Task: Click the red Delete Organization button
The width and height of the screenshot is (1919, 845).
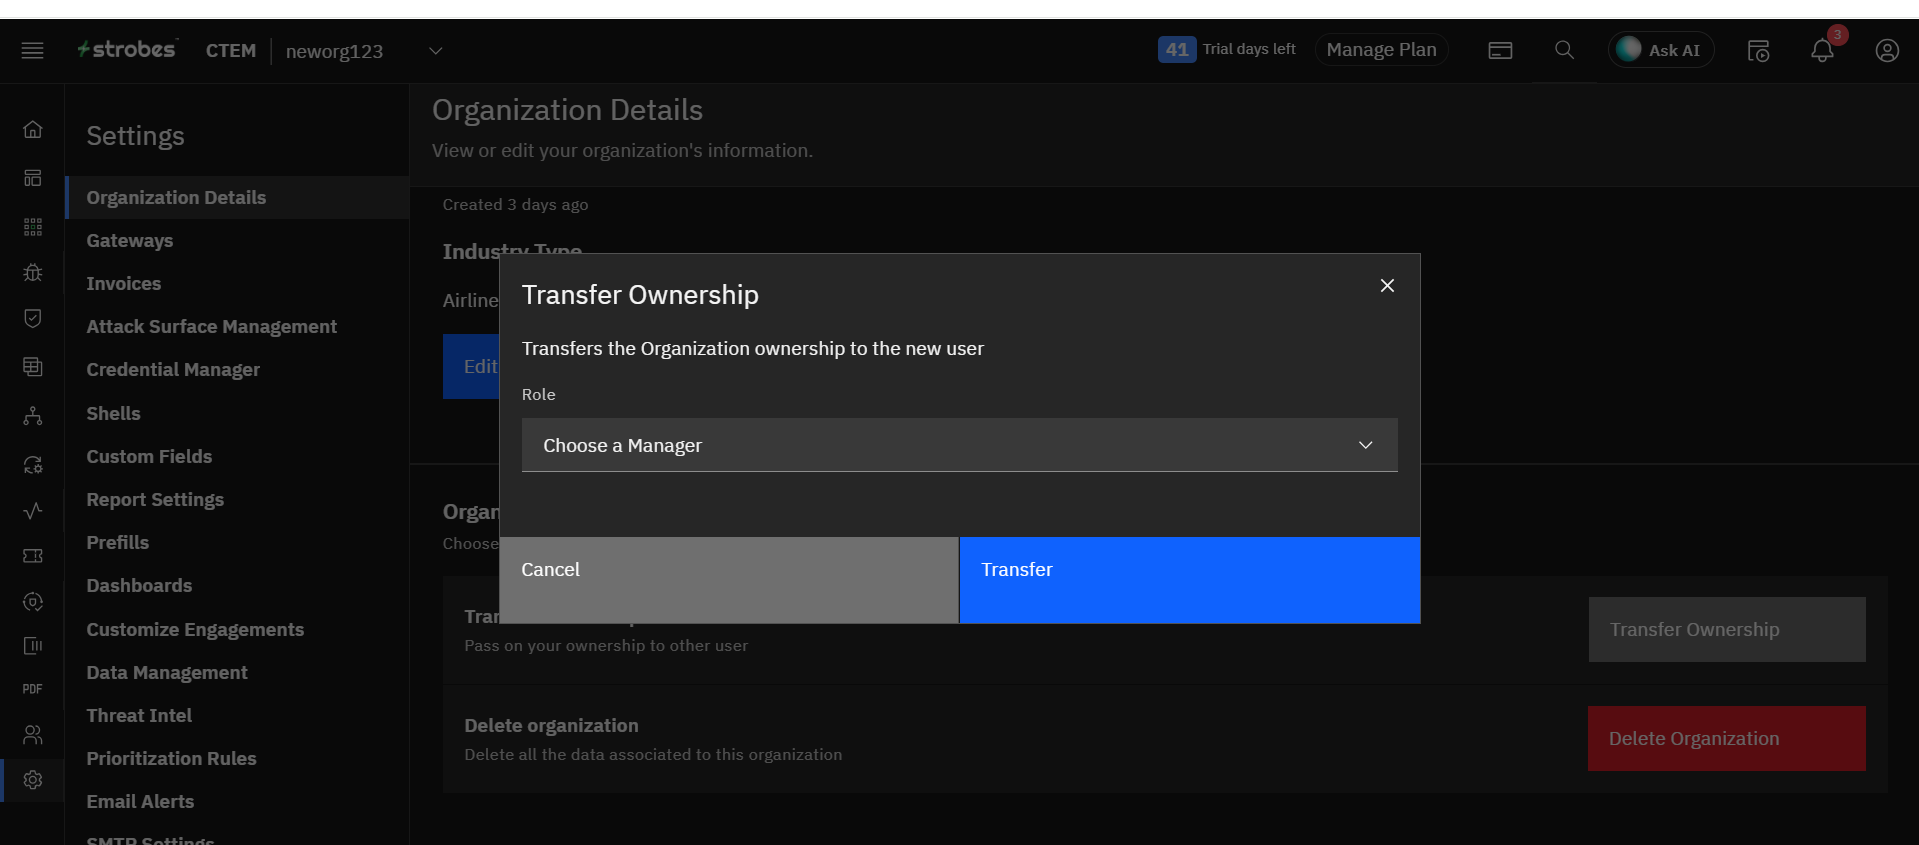Action: (x=1725, y=739)
